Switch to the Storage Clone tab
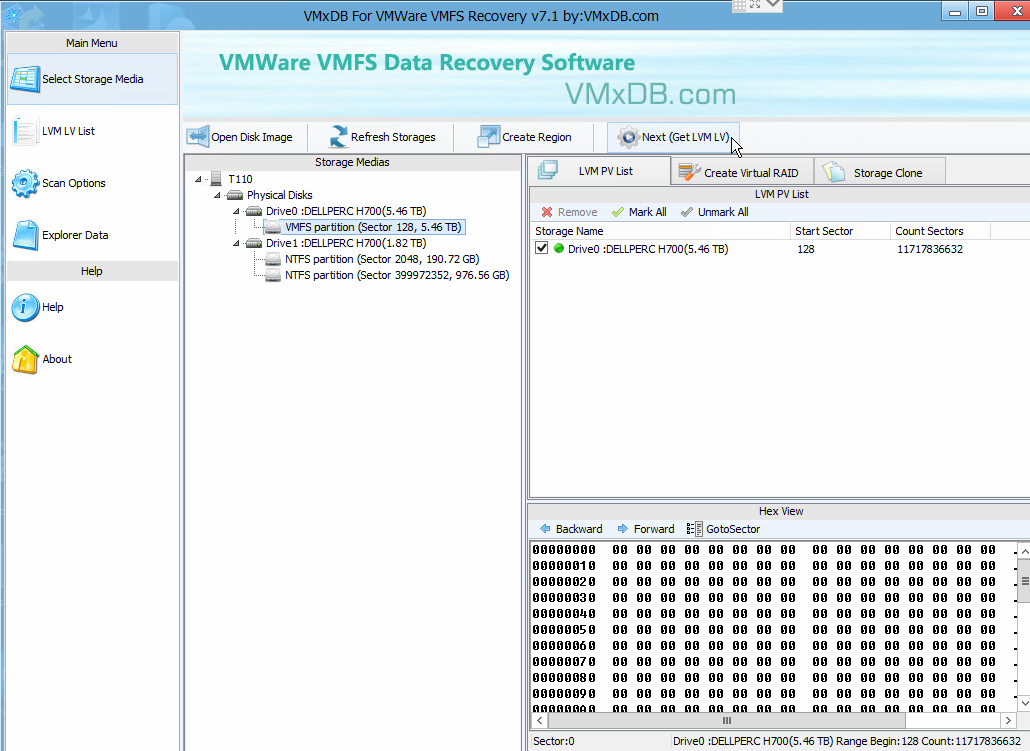 pos(880,172)
